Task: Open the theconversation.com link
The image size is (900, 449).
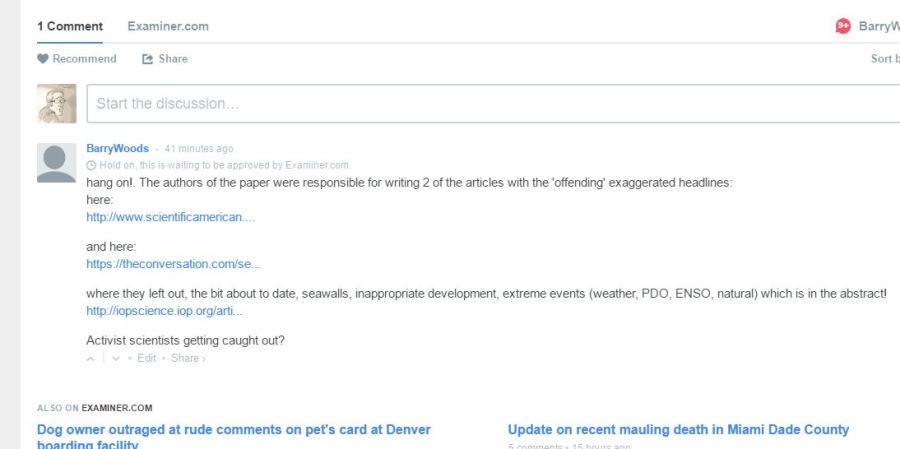Action: (x=173, y=264)
